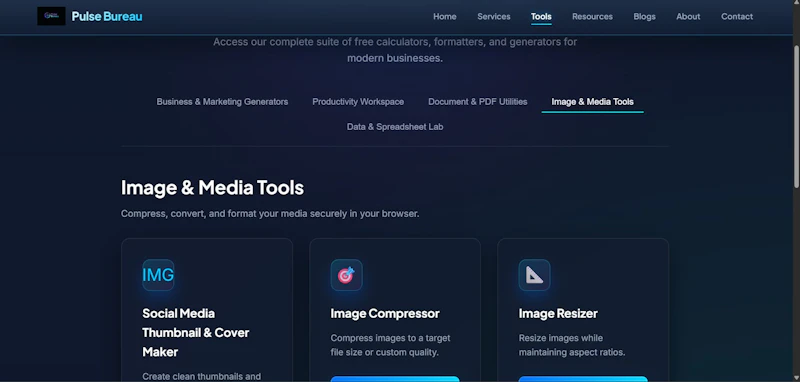Click 'Create clean thumbnails and' description text
The height and width of the screenshot is (382, 800).
(202, 376)
